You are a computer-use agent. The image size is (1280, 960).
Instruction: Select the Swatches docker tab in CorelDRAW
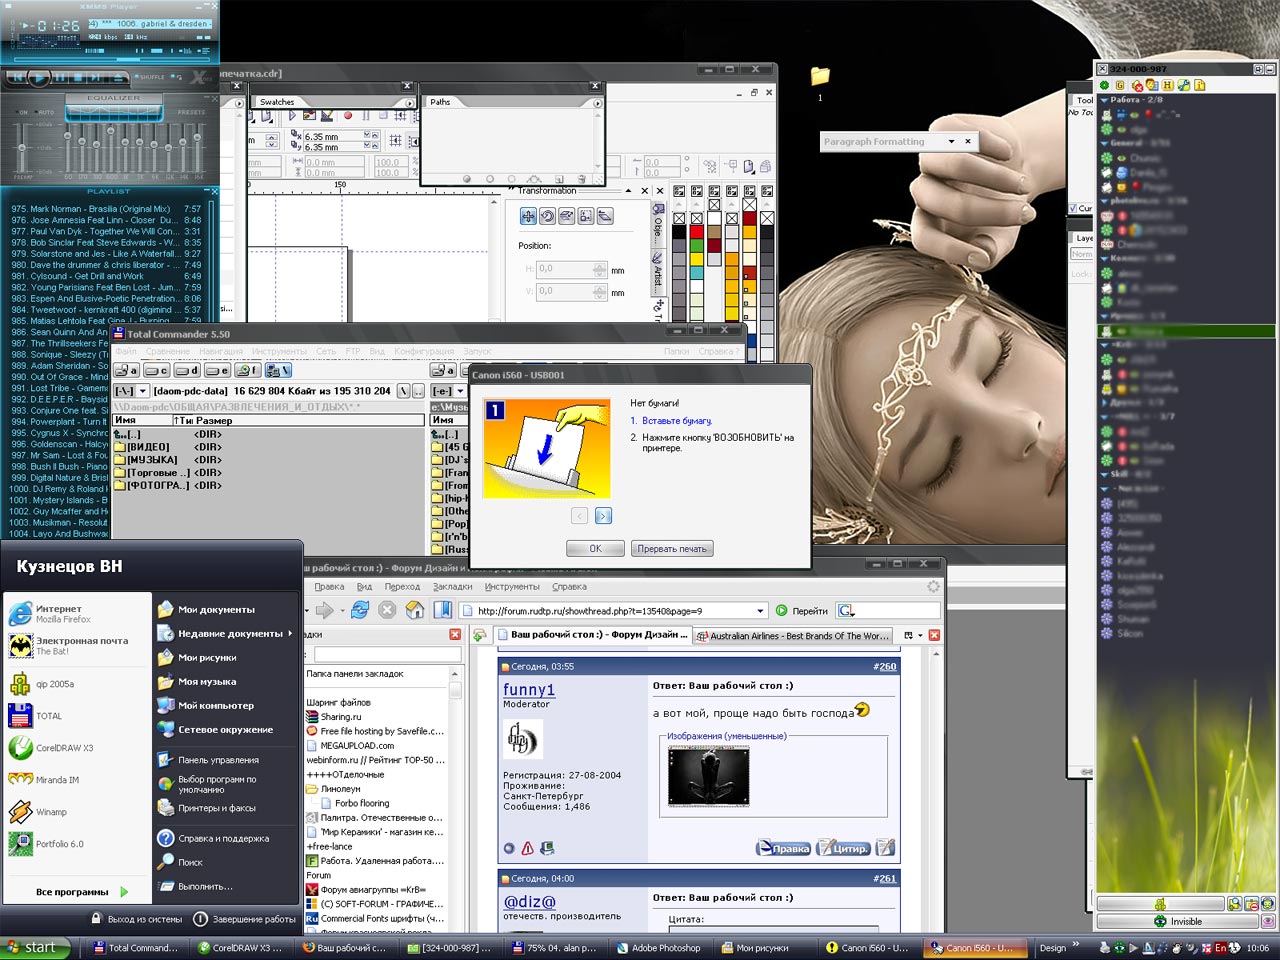coord(277,102)
